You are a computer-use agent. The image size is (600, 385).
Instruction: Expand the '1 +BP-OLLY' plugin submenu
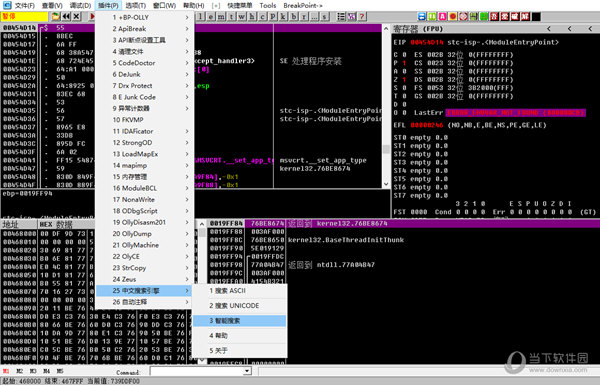point(144,18)
